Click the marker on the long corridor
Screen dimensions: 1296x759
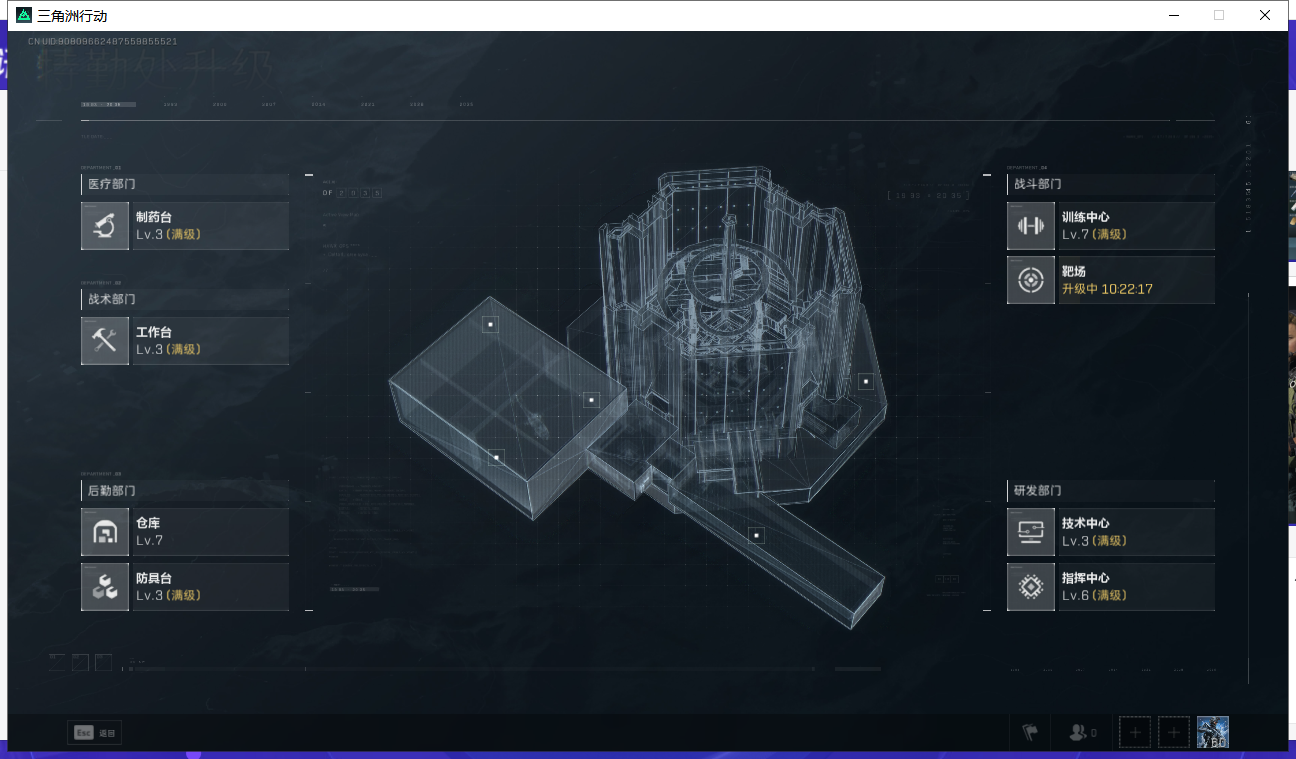tap(757, 535)
